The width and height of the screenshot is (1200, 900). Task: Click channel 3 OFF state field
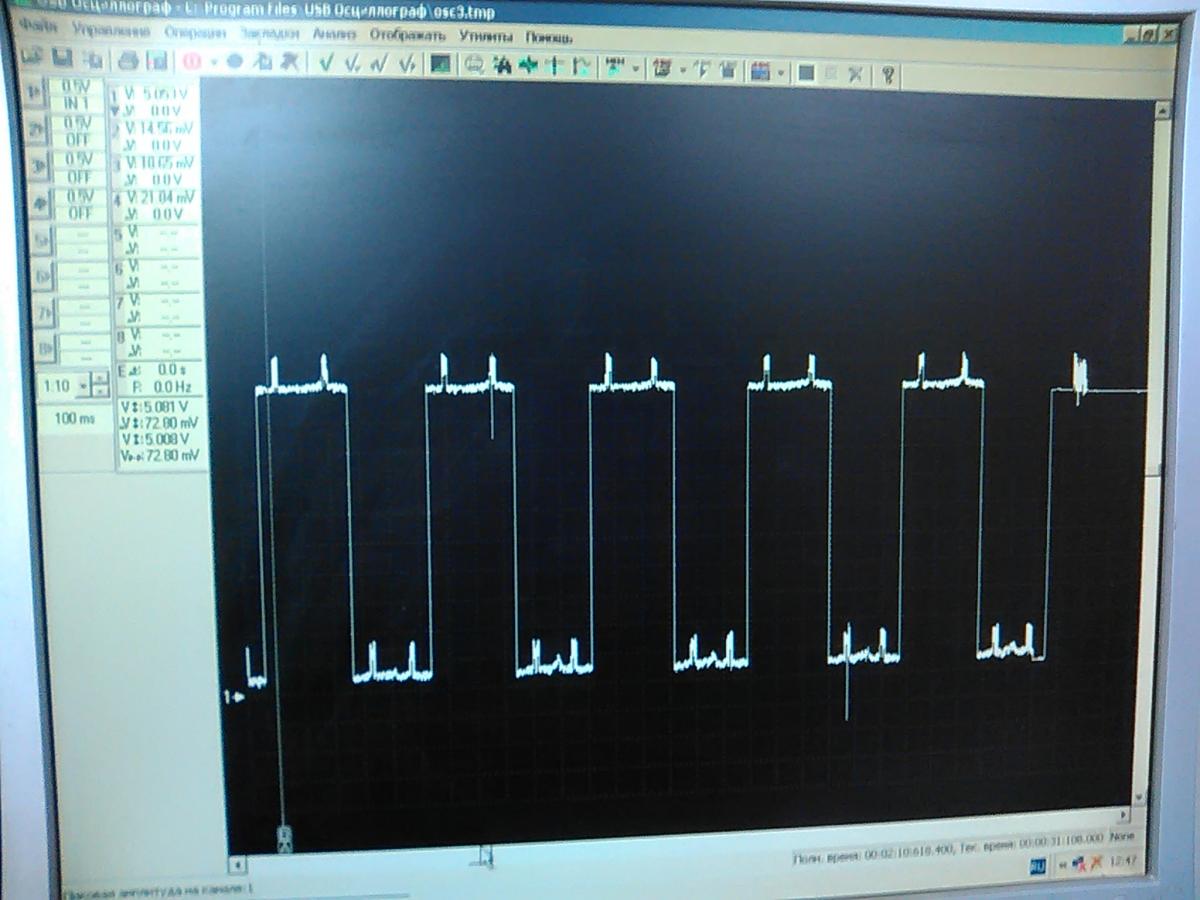80,176
